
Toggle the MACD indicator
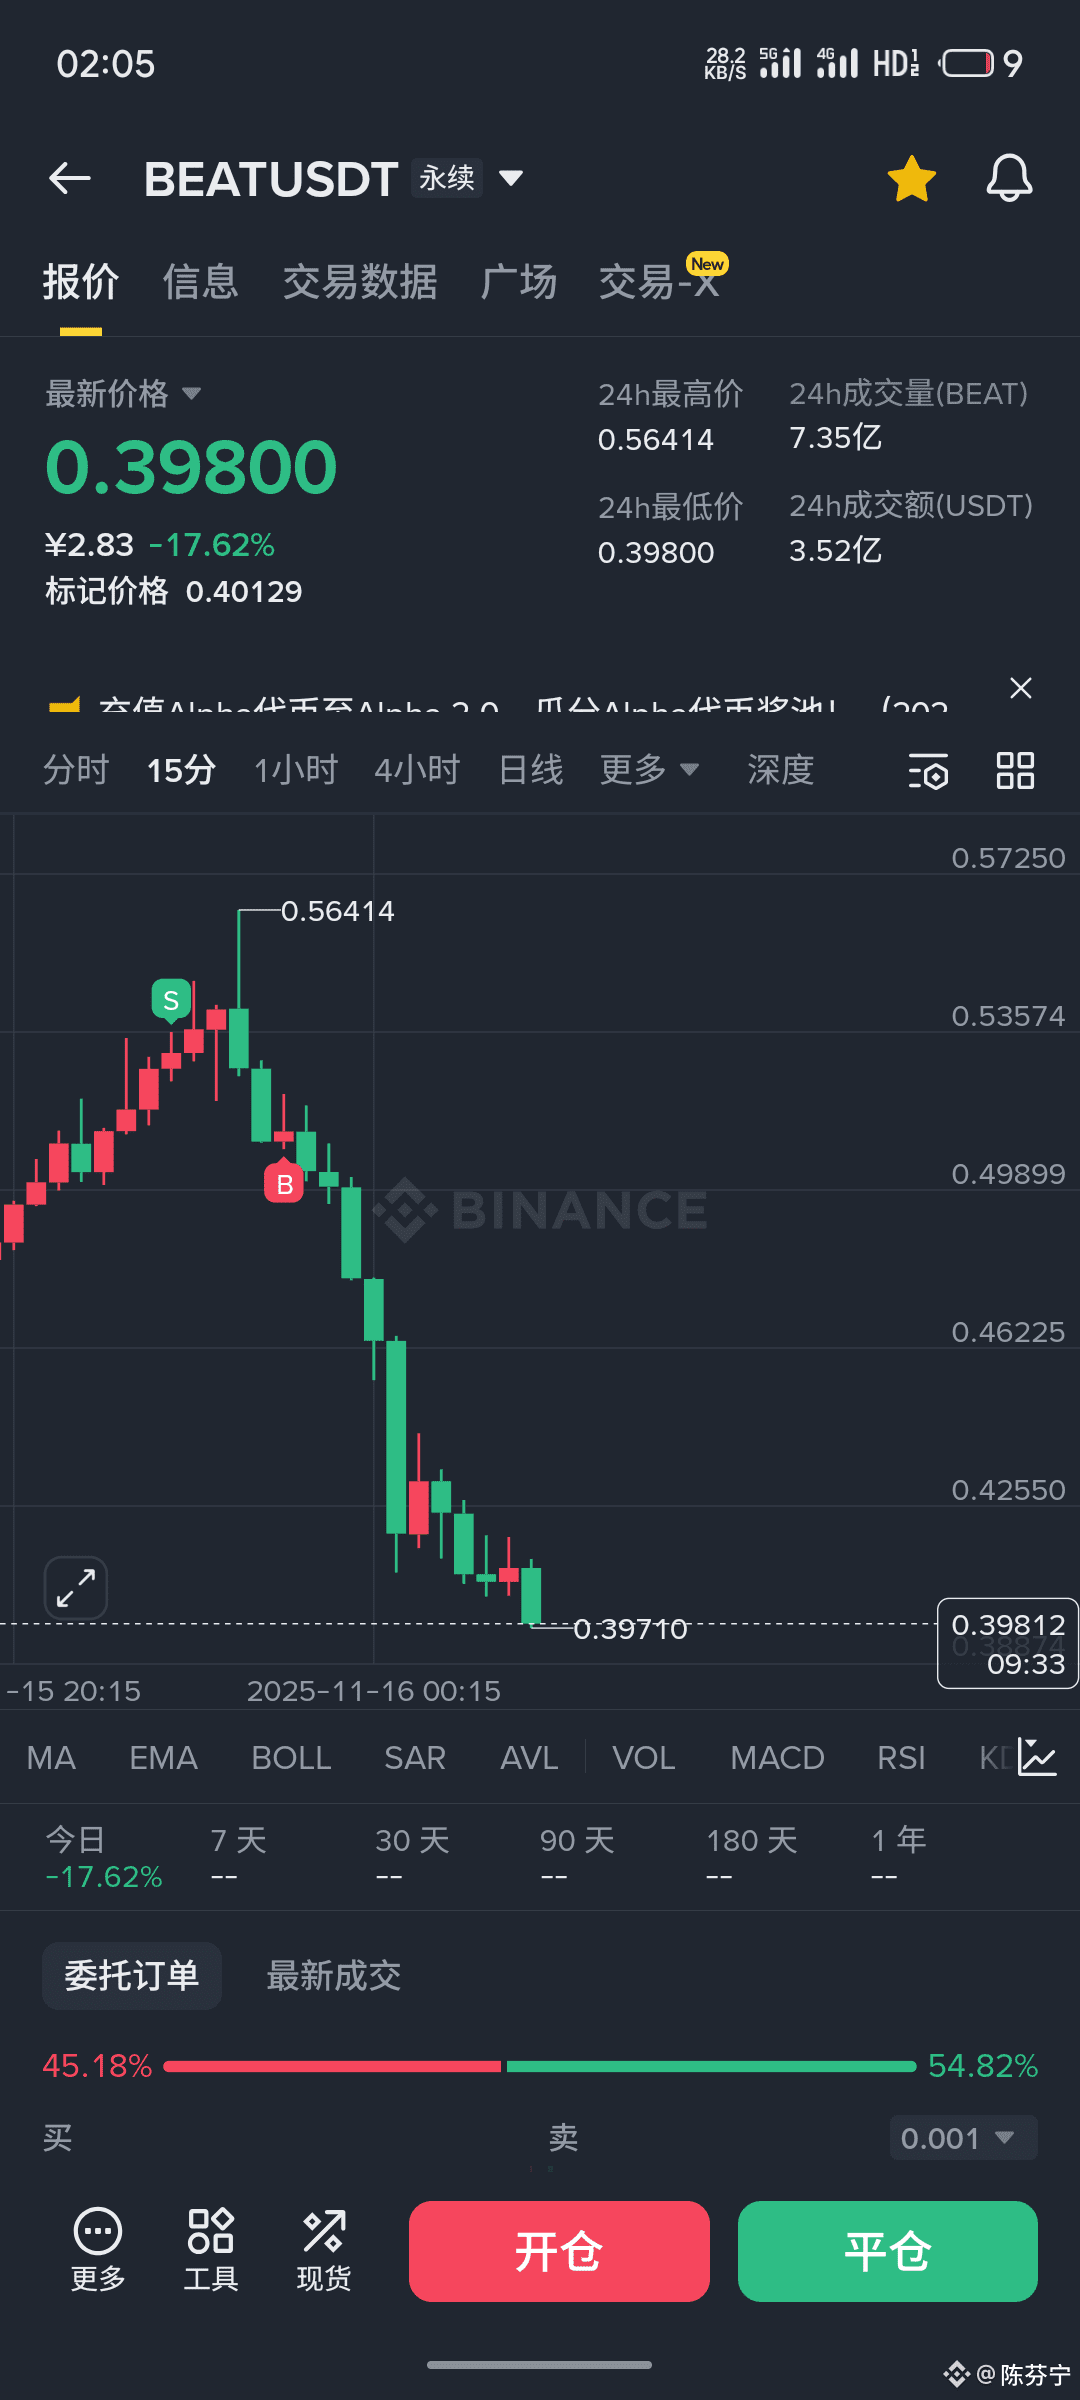point(777,1758)
